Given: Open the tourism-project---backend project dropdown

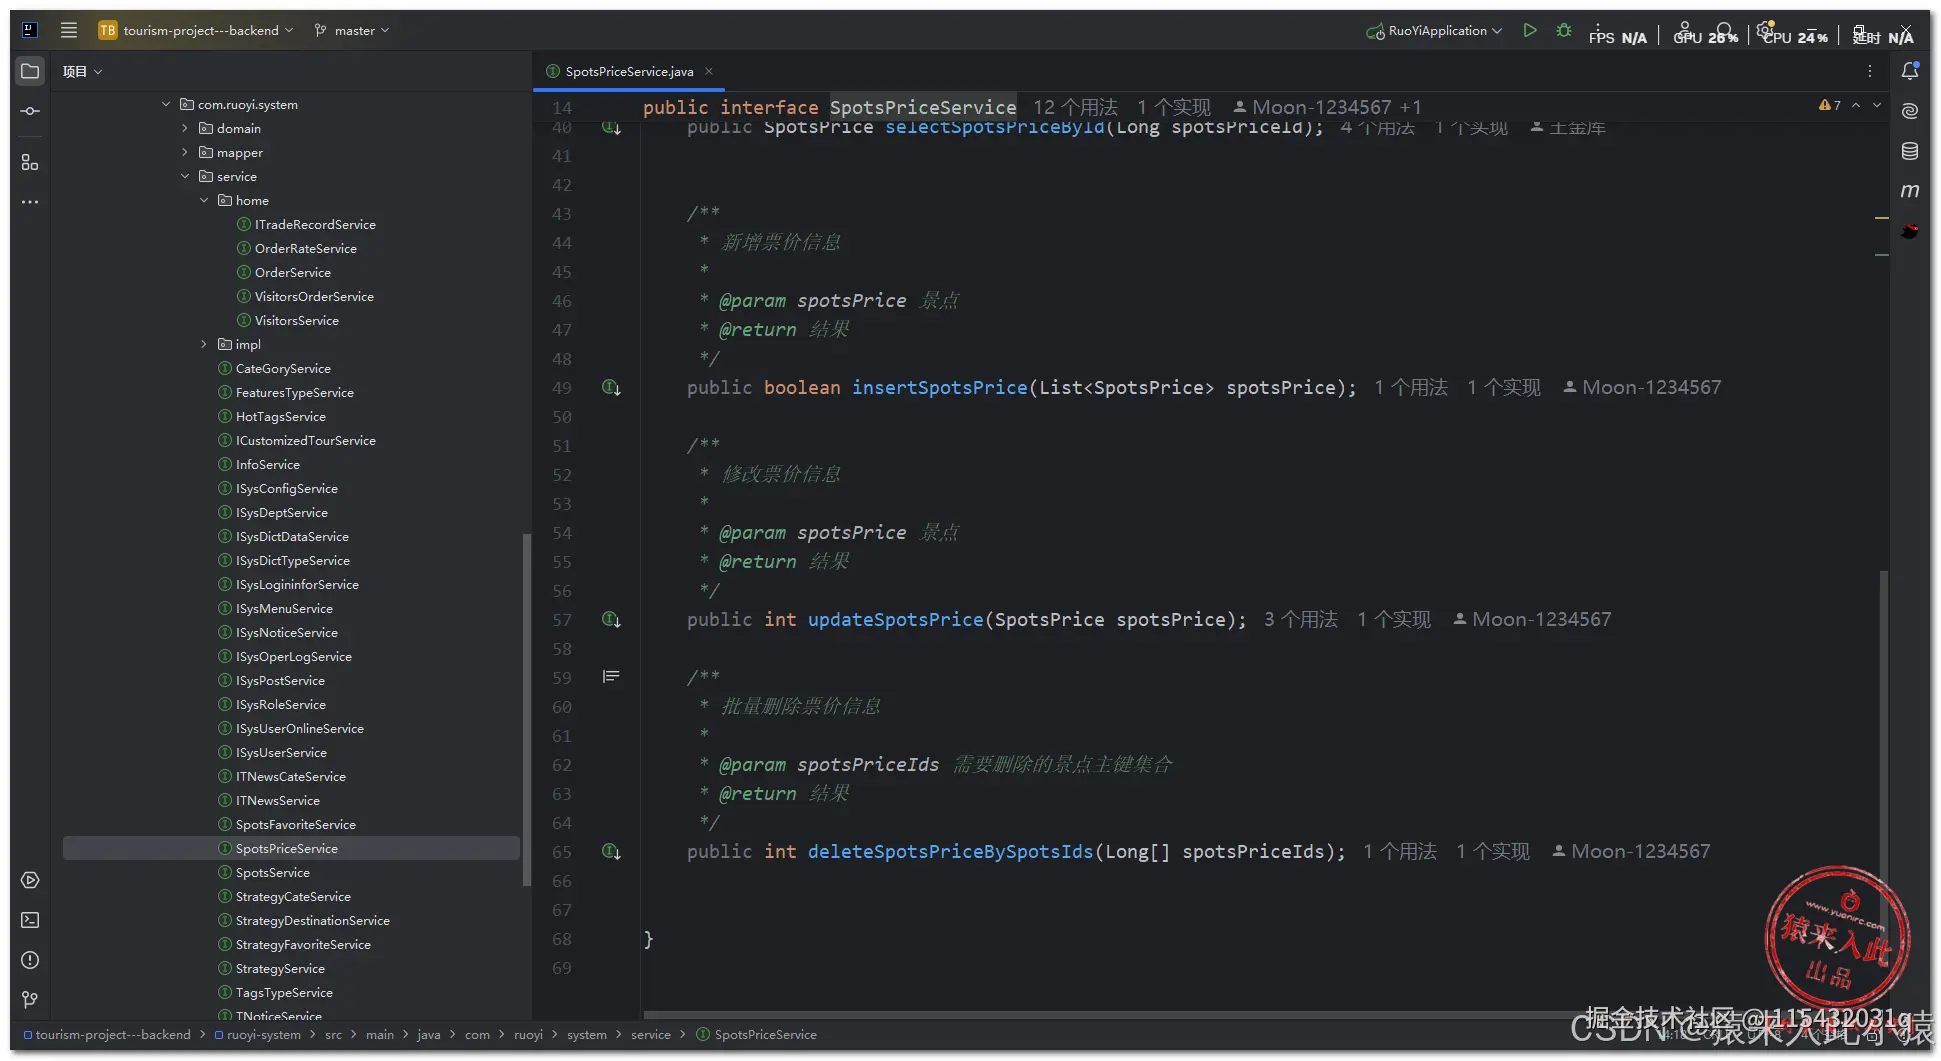Looking at the screenshot, I should click(196, 30).
